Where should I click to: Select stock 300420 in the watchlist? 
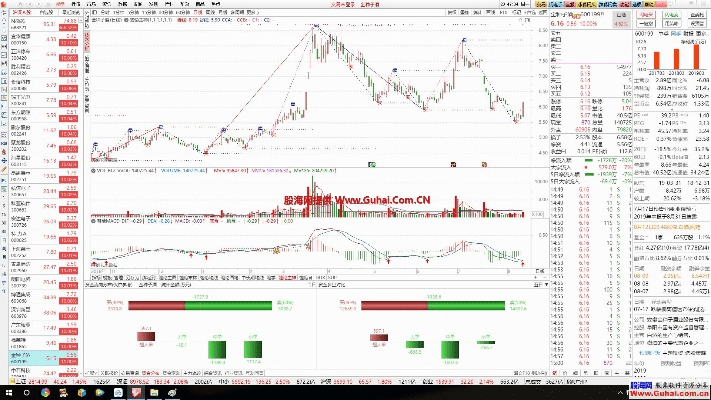pyautogui.click(x=19, y=58)
